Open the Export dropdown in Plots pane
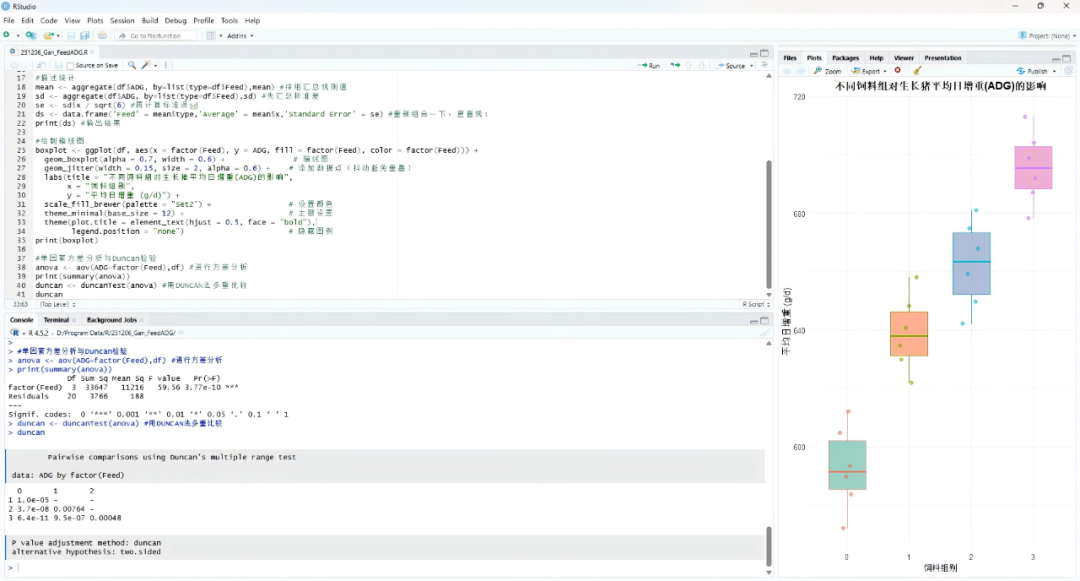 [870, 71]
